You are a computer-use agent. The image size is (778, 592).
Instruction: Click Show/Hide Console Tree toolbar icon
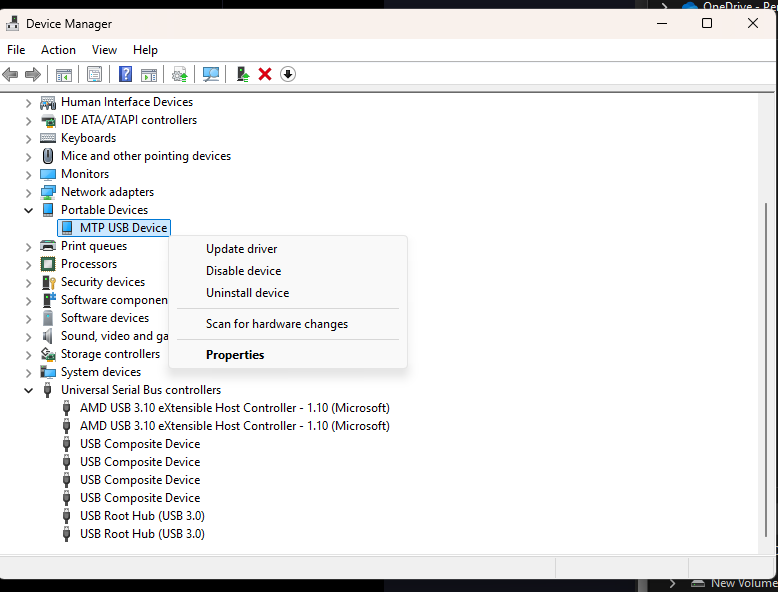63,74
